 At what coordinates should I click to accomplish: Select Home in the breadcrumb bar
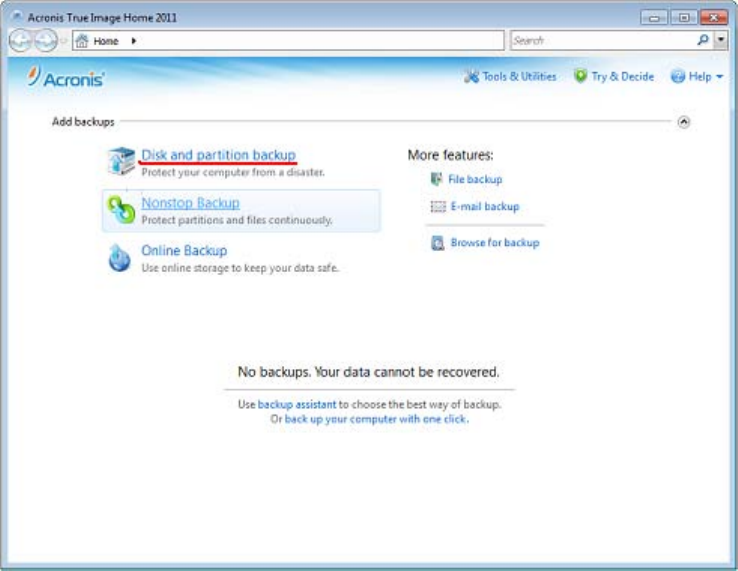point(105,41)
